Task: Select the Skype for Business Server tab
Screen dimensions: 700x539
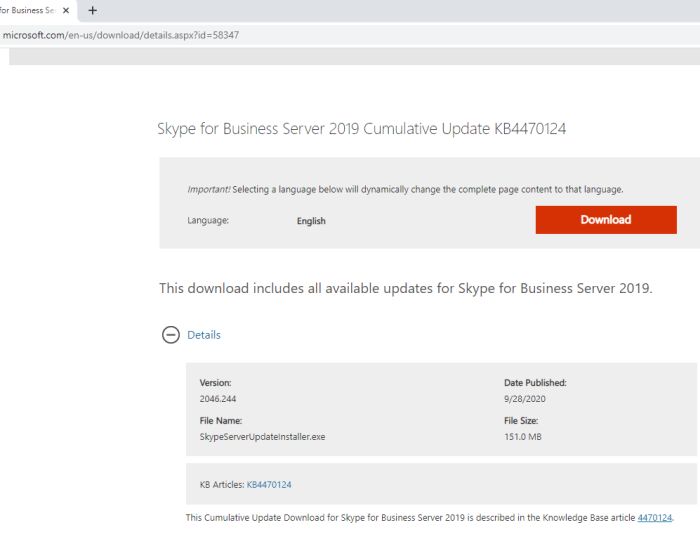Action: pyautogui.click(x=28, y=10)
